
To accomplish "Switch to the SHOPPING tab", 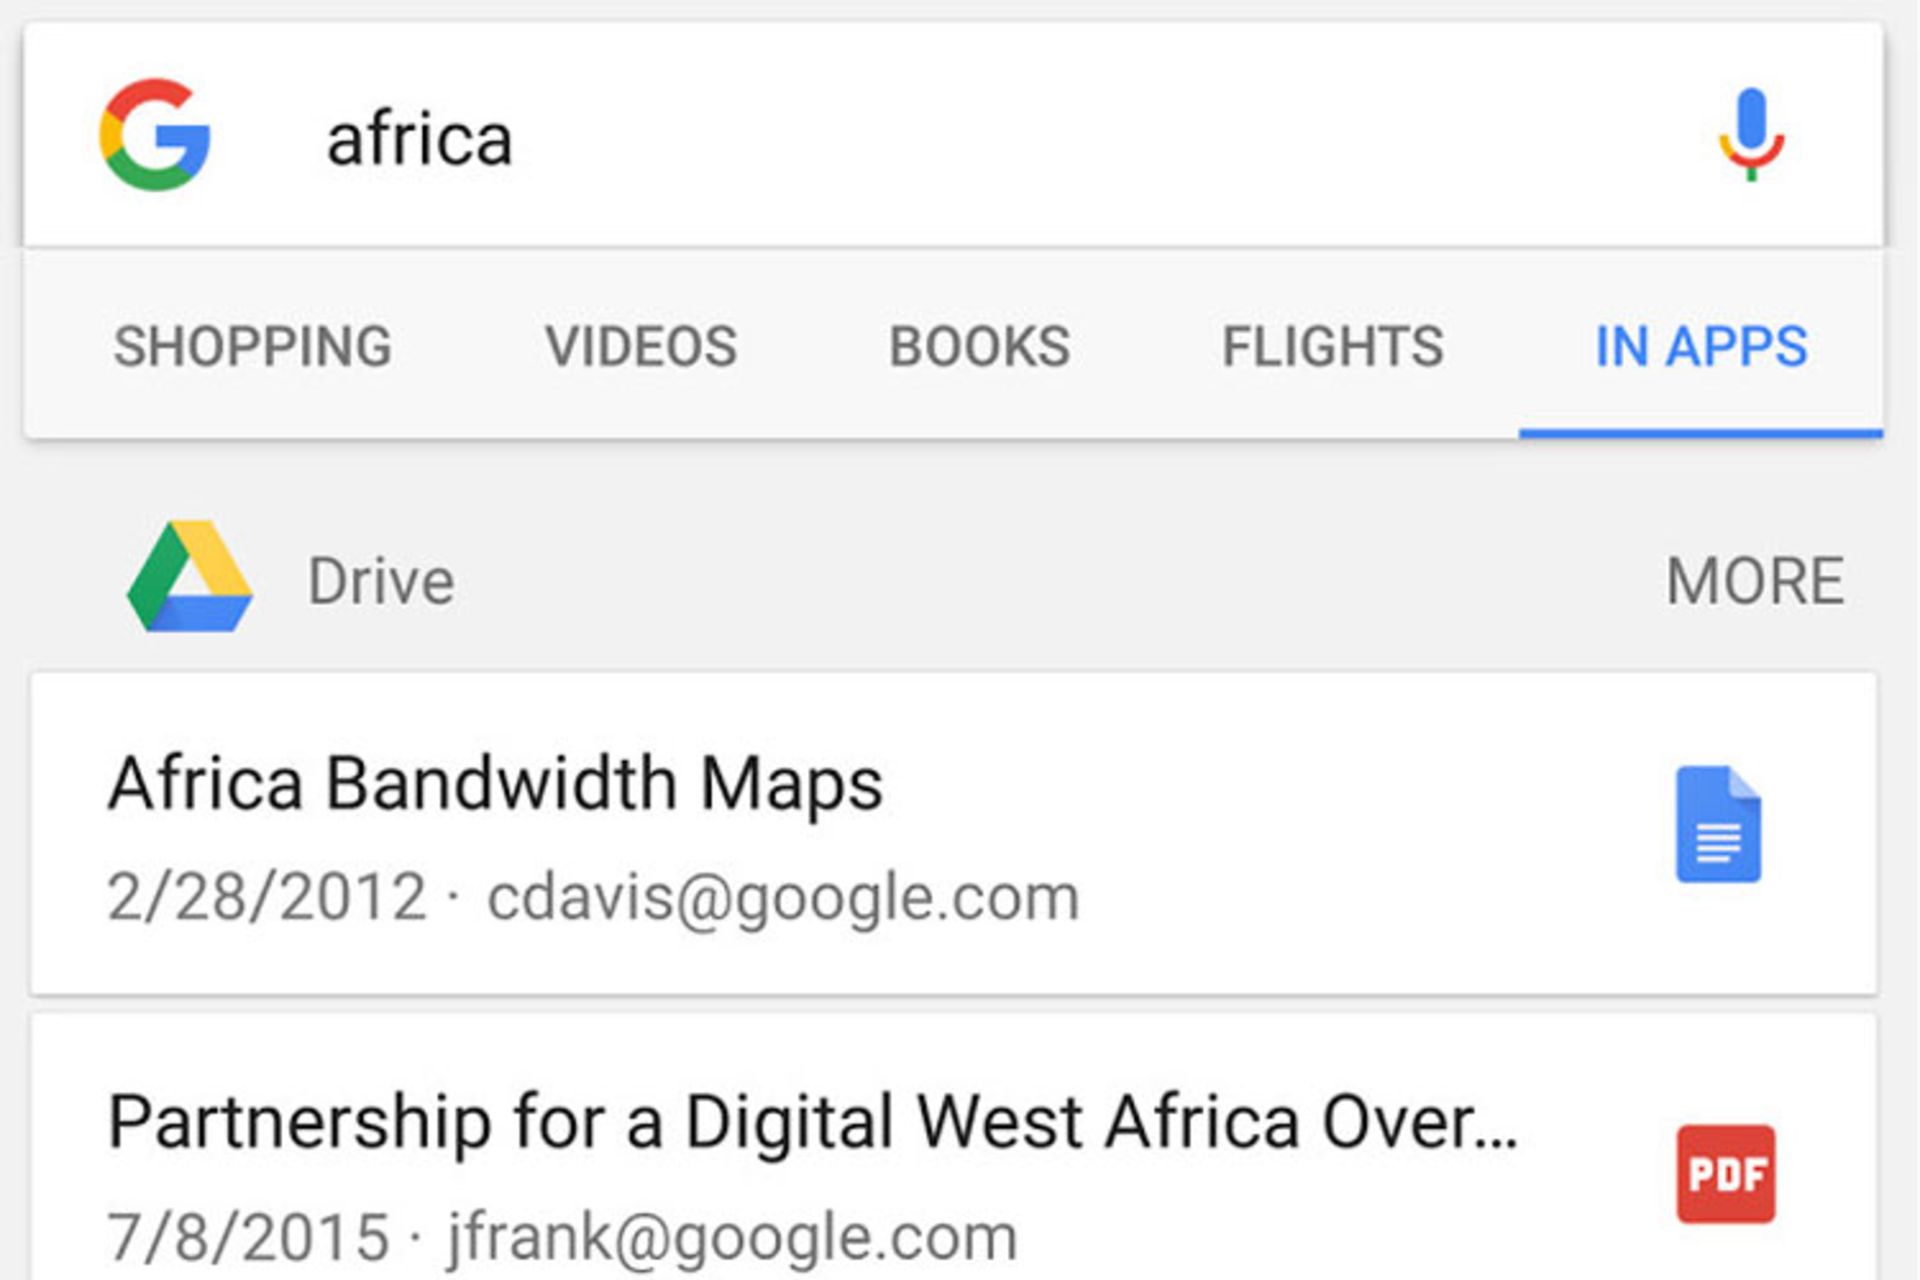I will point(253,347).
